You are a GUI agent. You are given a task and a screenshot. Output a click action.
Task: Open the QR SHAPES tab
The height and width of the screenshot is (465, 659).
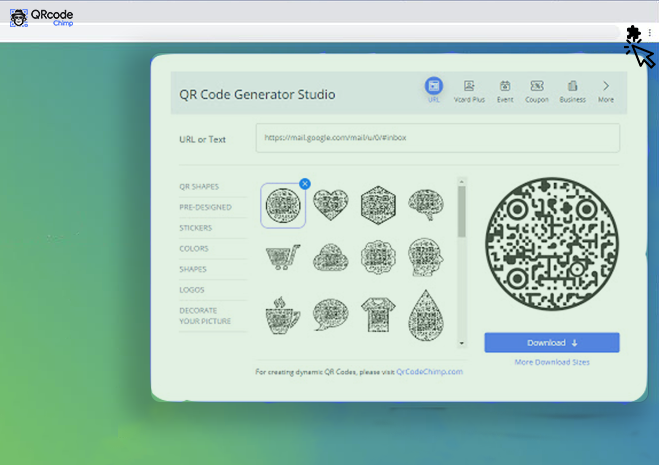click(199, 187)
